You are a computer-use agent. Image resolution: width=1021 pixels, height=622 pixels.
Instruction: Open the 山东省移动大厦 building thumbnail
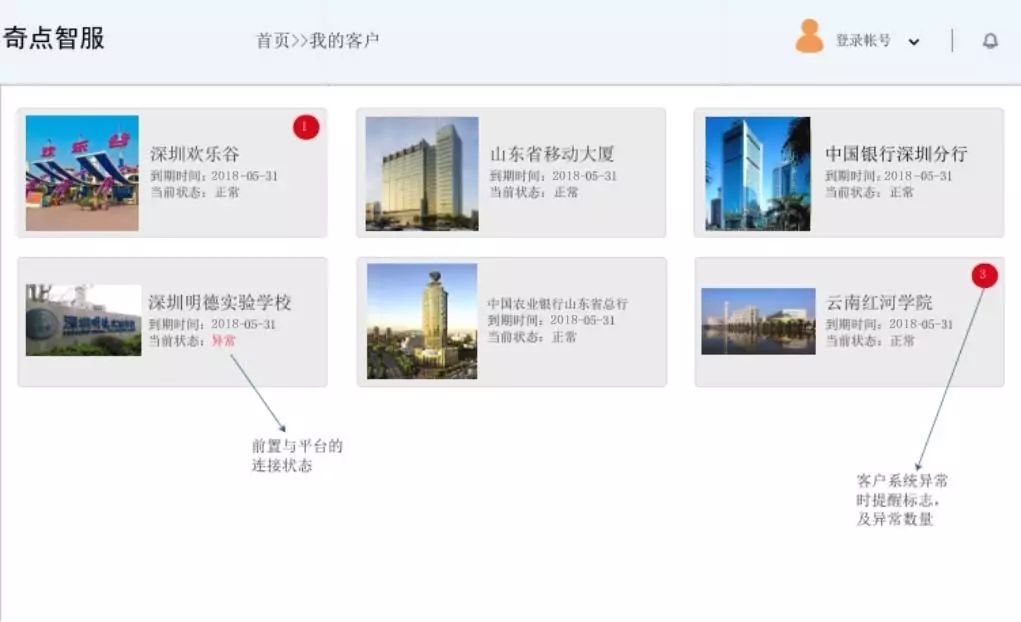click(421, 173)
